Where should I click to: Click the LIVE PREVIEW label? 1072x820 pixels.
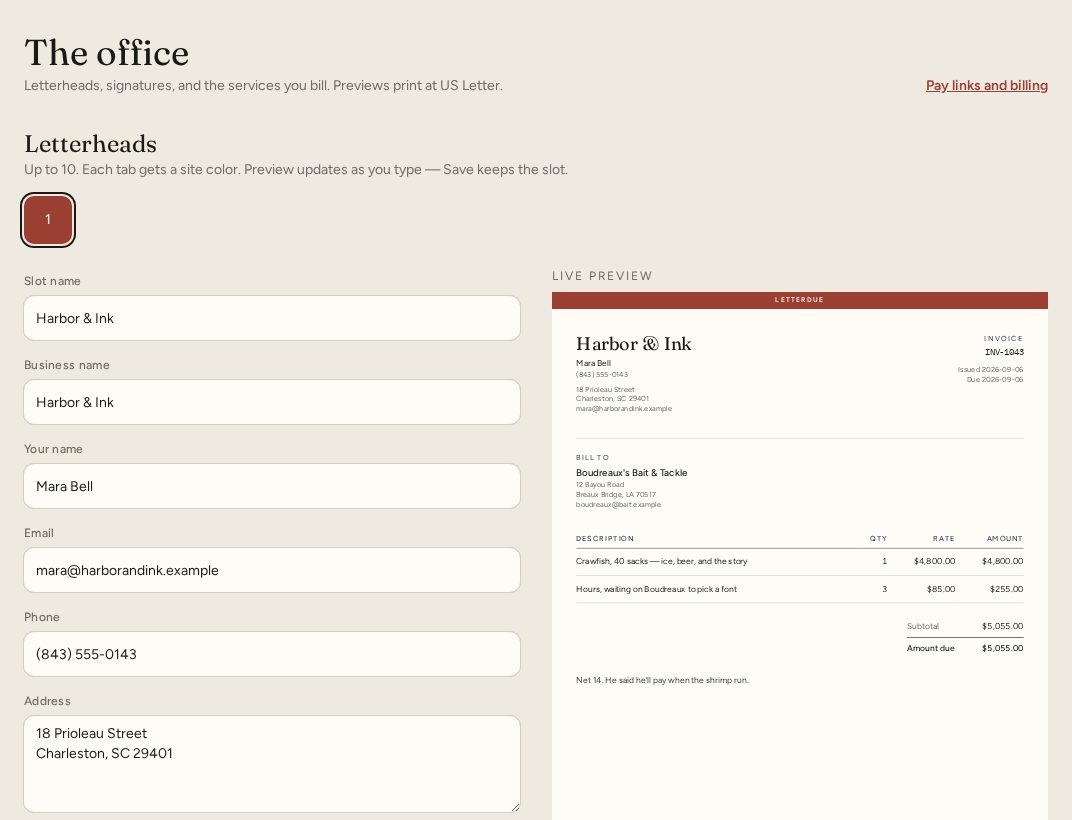pos(602,276)
